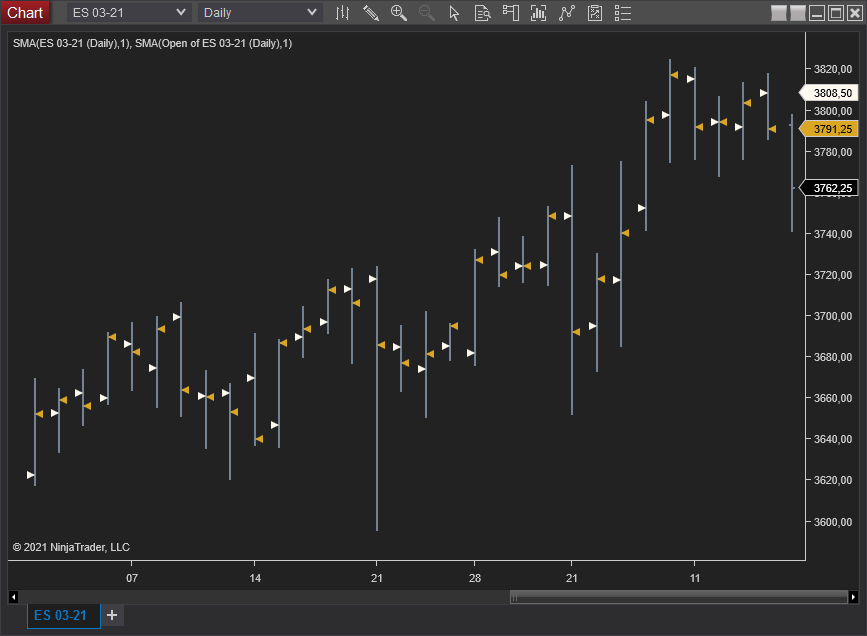The image size is (867, 636).
Task: Click the 3820,00 price axis label
Action: [833, 69]
